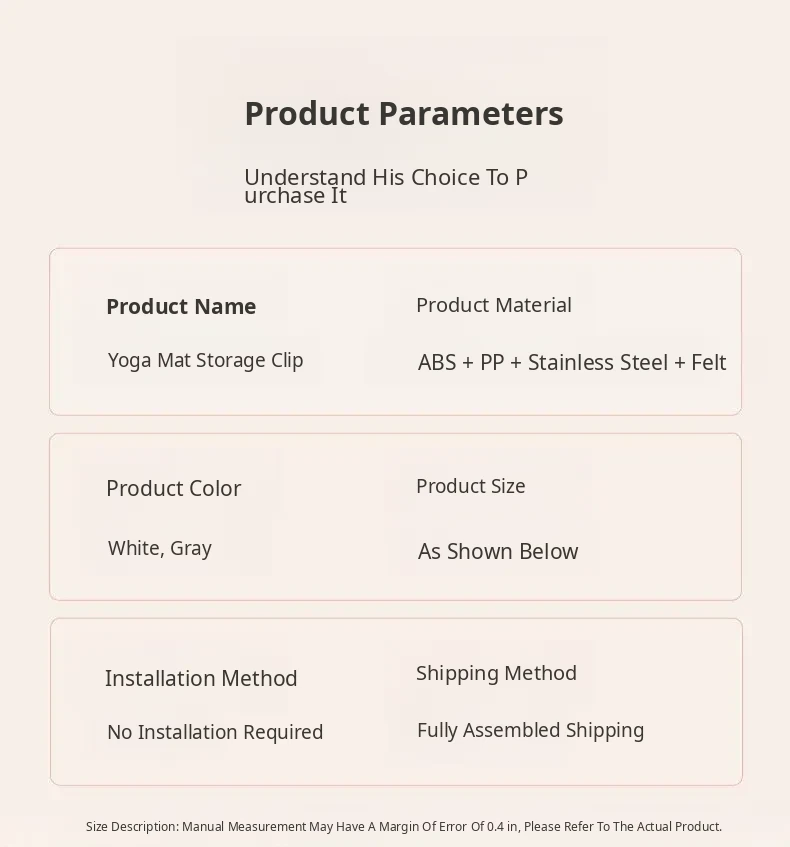Select the Installation Method label
The image size is (790, 847).
coord(201,678)
